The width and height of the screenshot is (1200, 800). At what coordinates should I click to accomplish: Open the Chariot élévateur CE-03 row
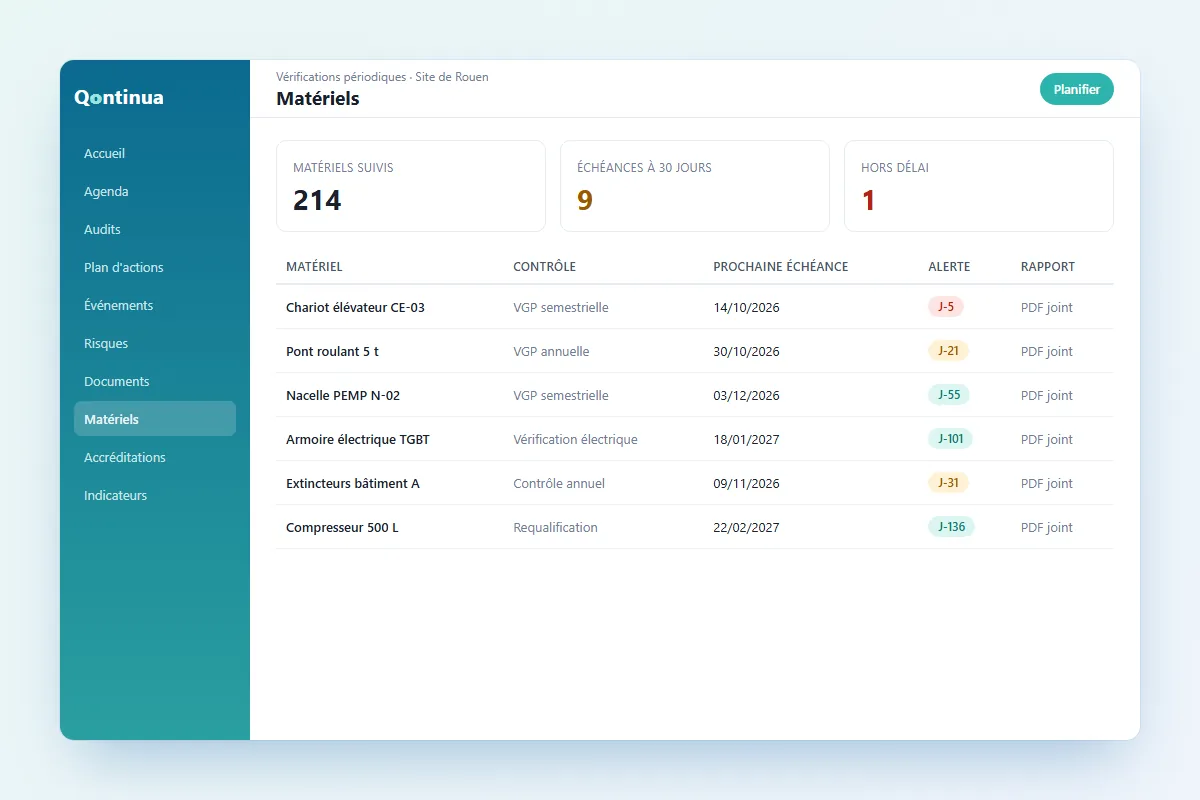(x=695, y=307)
